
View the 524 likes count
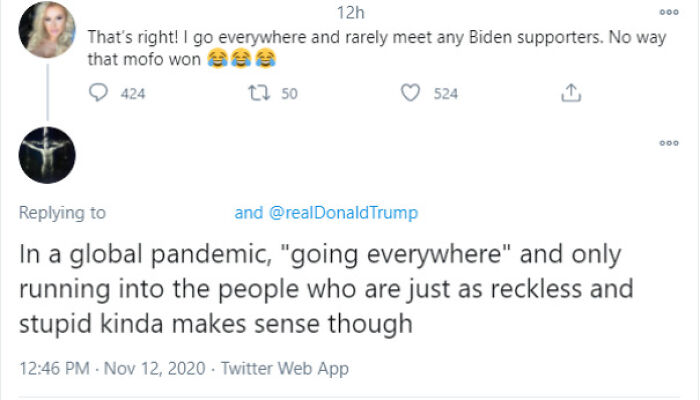tap(446, 93)
